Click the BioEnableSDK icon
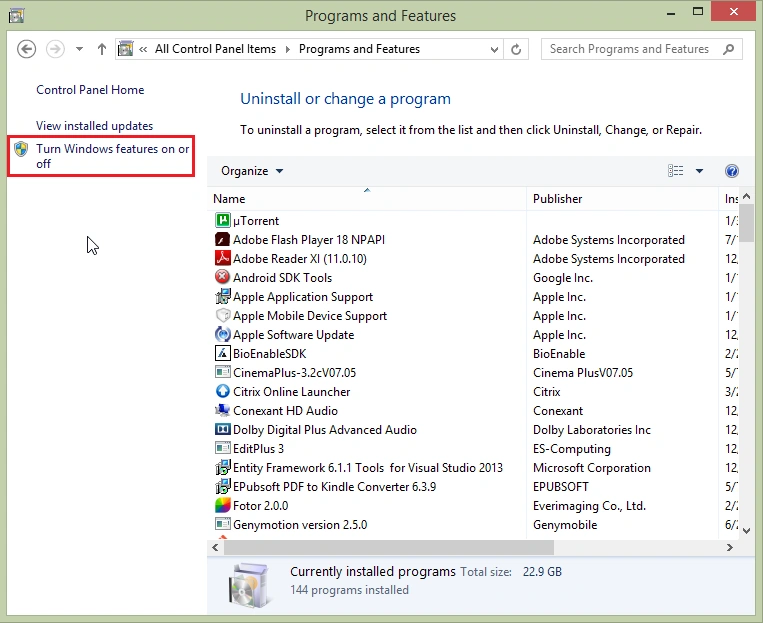This screenshot has height=623, width=763. (222, 353)
